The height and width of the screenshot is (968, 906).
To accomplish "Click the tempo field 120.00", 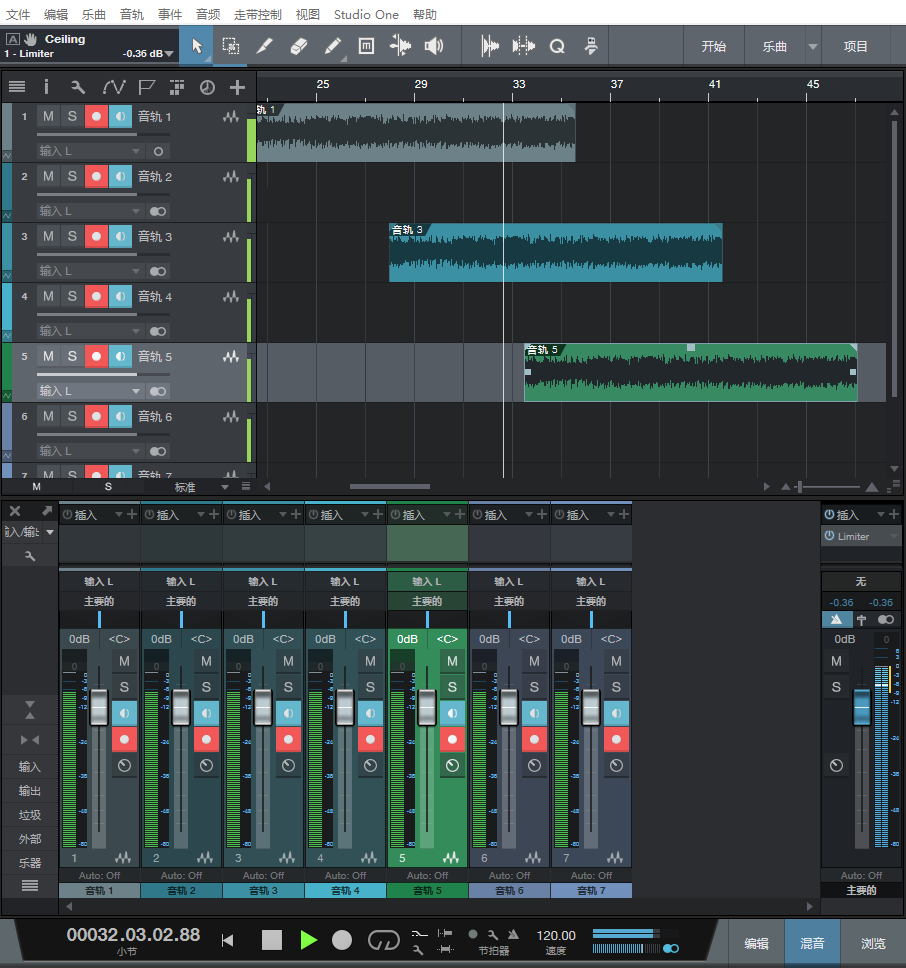I will (x=556, y=935).
